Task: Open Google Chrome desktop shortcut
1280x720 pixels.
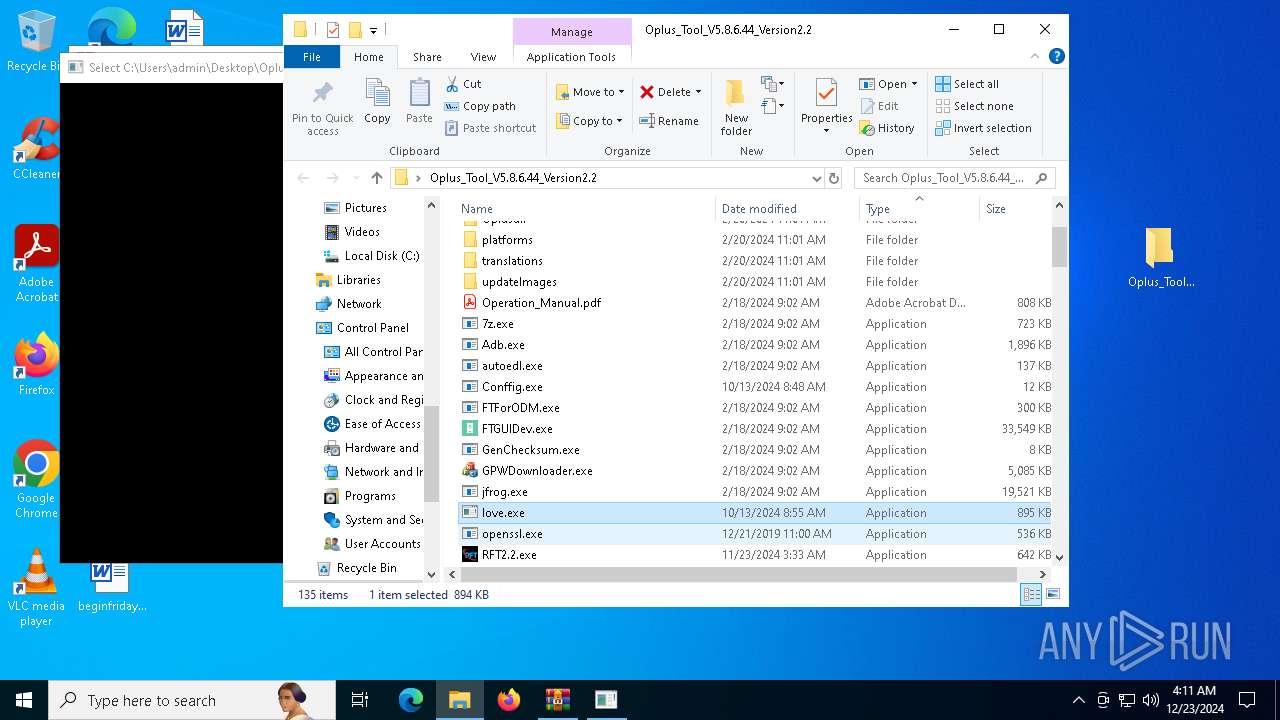Action: pyautogui.click(x=36, y=480)
